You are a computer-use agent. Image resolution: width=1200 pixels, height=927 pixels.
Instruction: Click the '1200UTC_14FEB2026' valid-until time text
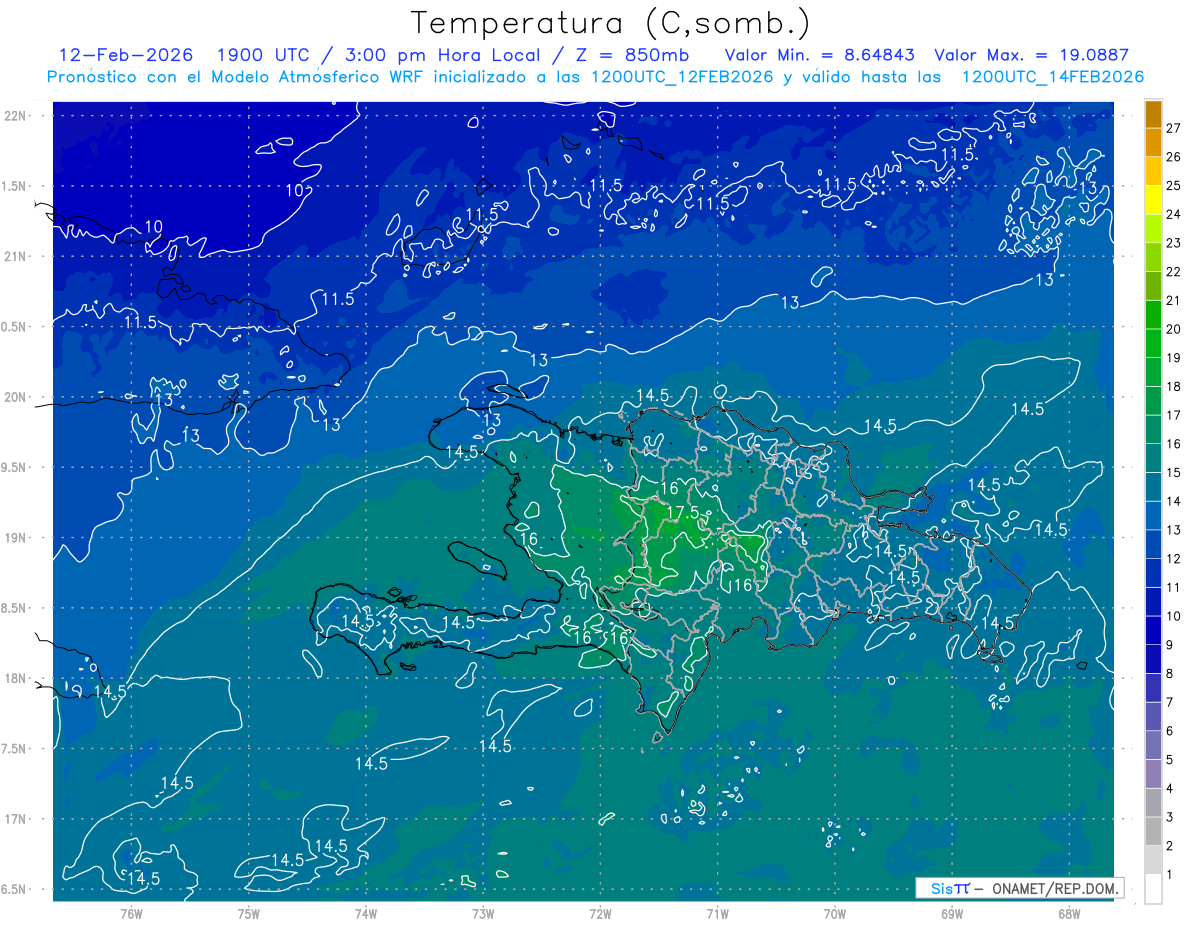point(1052,77)
